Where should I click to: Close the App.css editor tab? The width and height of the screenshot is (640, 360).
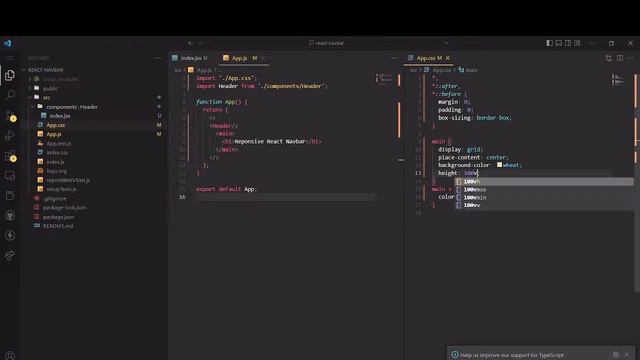448,58
